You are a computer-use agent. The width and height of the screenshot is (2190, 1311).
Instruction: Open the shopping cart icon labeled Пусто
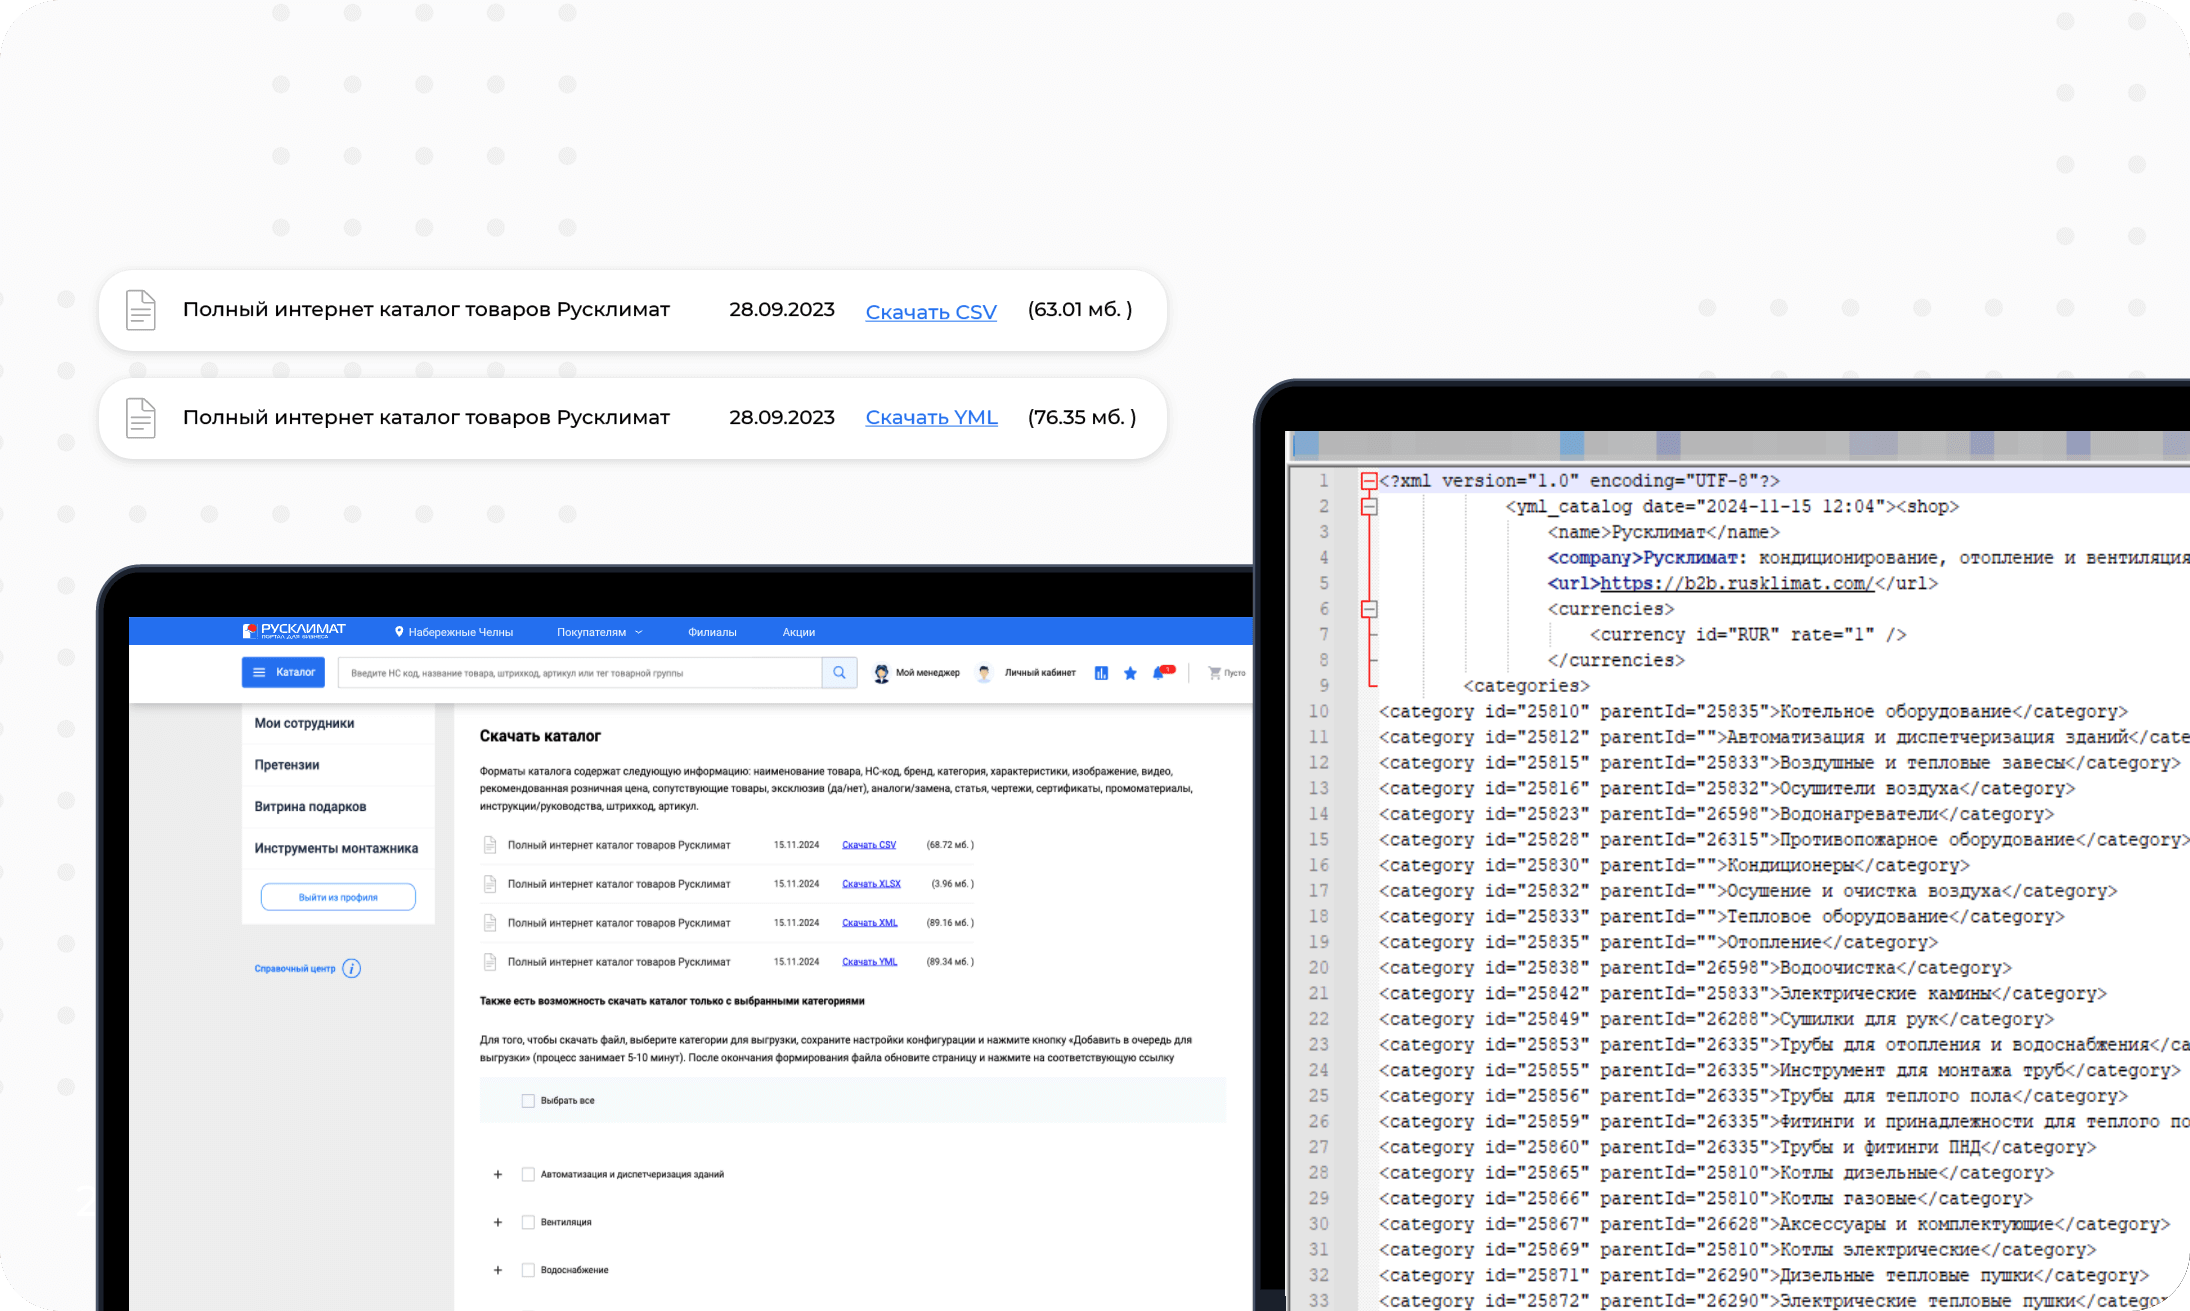point(1214,673)
